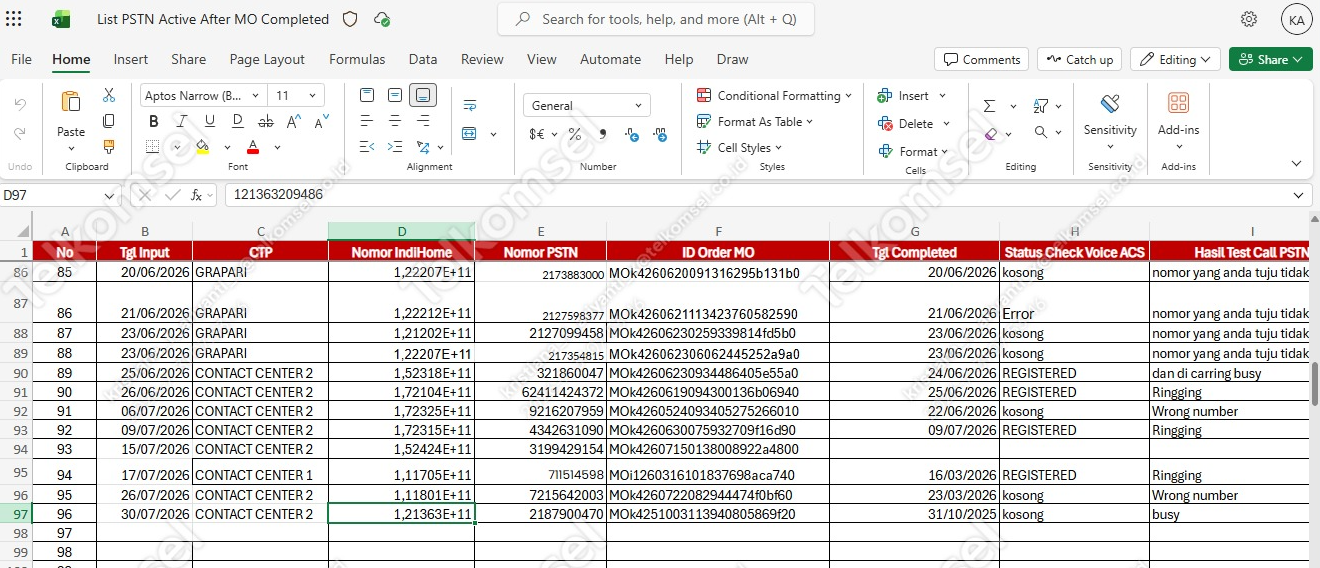Image resolution: width=1320 pixels, height=568 pixels.
Task: Toggle Double Underline formatting
Action: (x=237, y=121)
